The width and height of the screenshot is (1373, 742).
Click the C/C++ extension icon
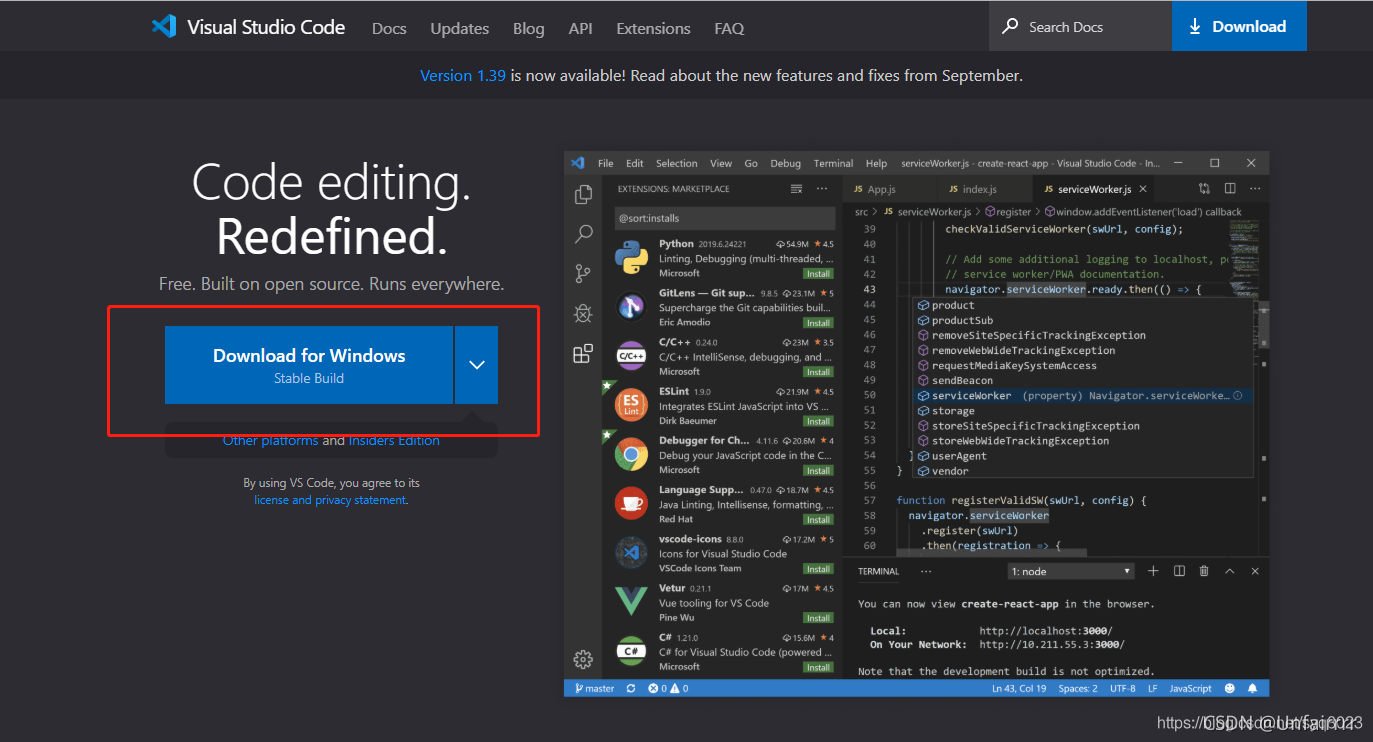coord(631,356)
